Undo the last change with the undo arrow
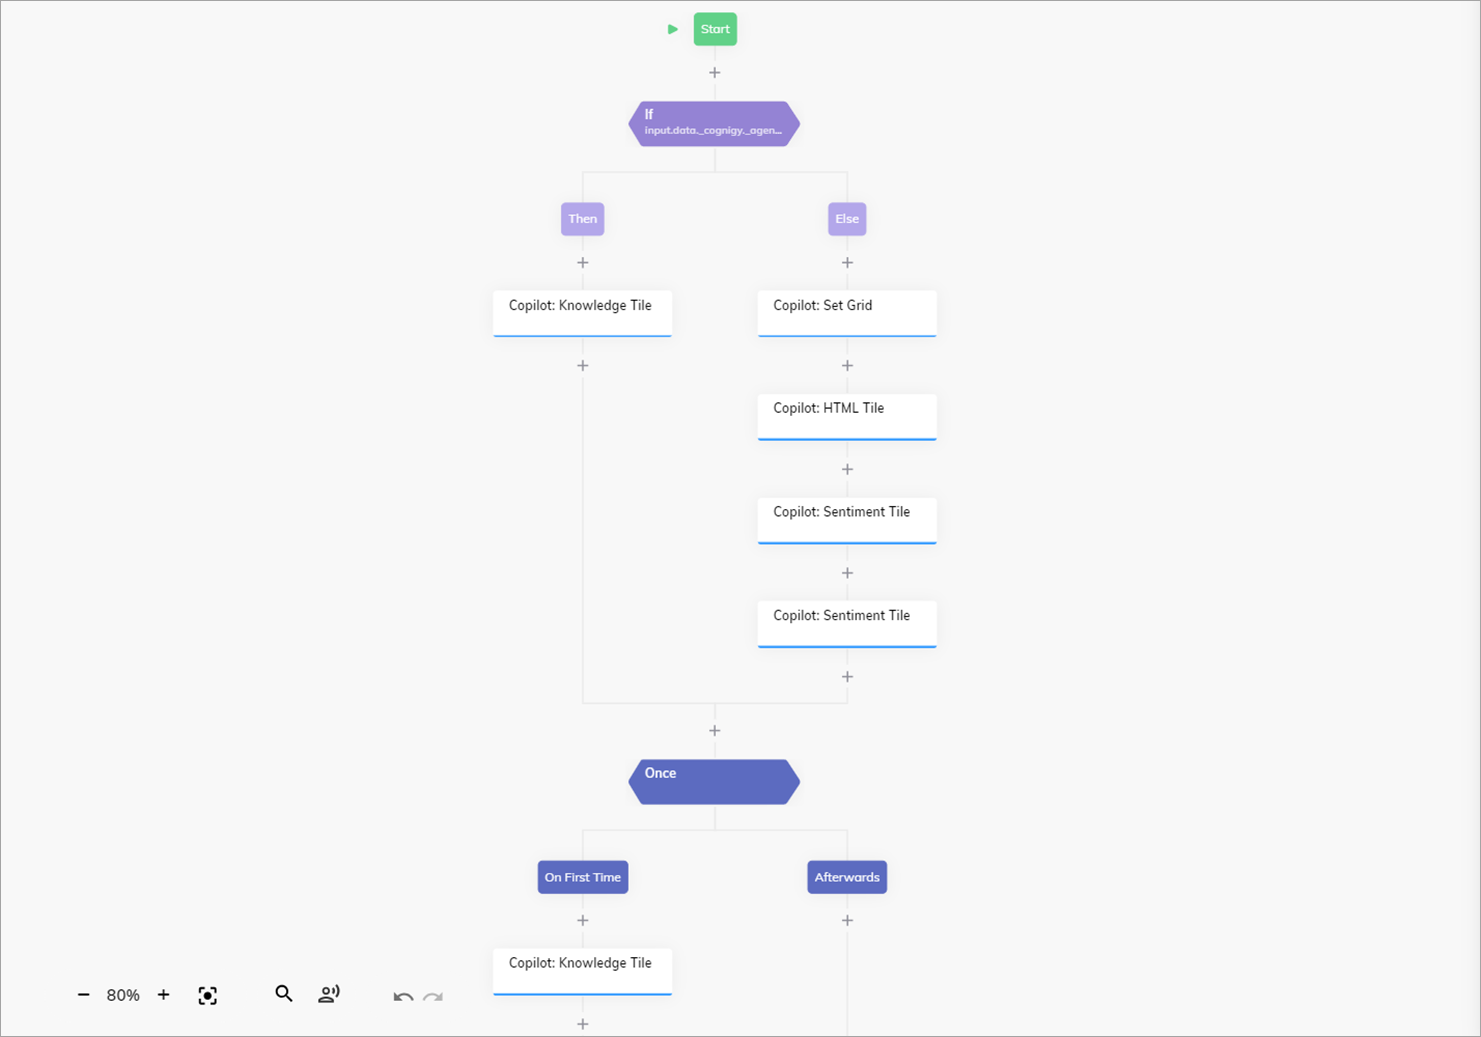This screenshot has height=1037, width=1481. click(403, 997)
